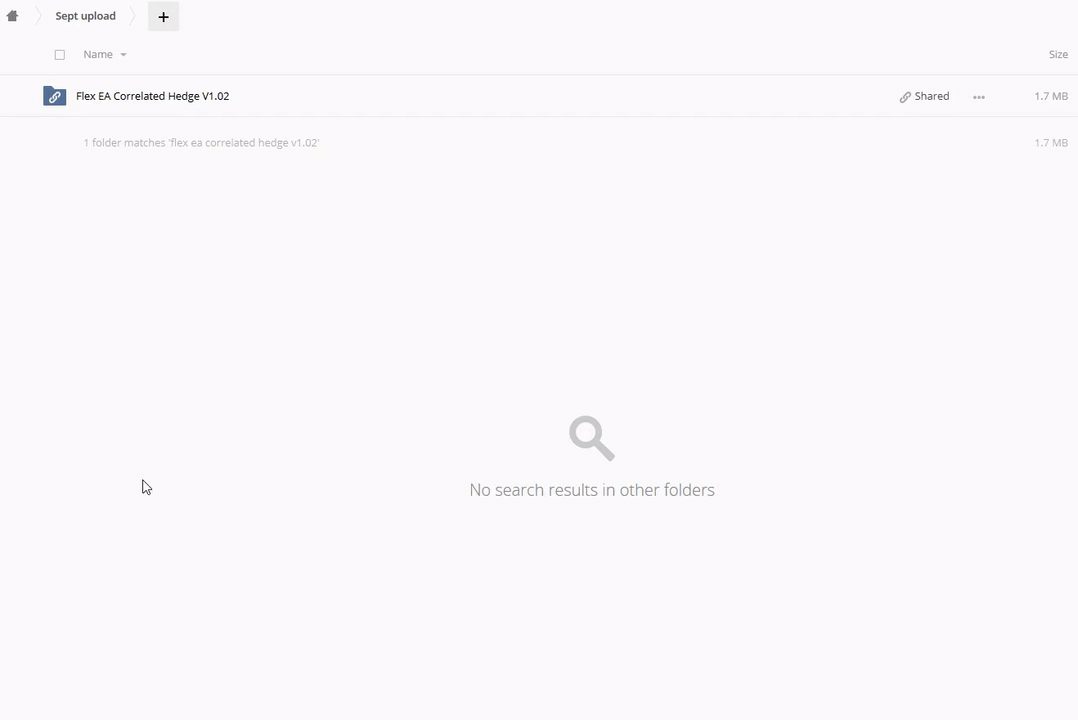Viewport: 1078px width, 720px height.
Task: Sort by the Size column header
Action: click(1058, 54)
